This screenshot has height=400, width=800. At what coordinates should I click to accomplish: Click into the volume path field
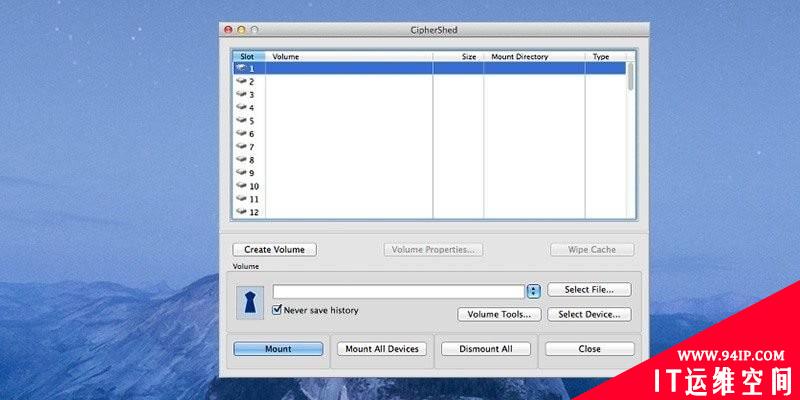tap(398, 291)
